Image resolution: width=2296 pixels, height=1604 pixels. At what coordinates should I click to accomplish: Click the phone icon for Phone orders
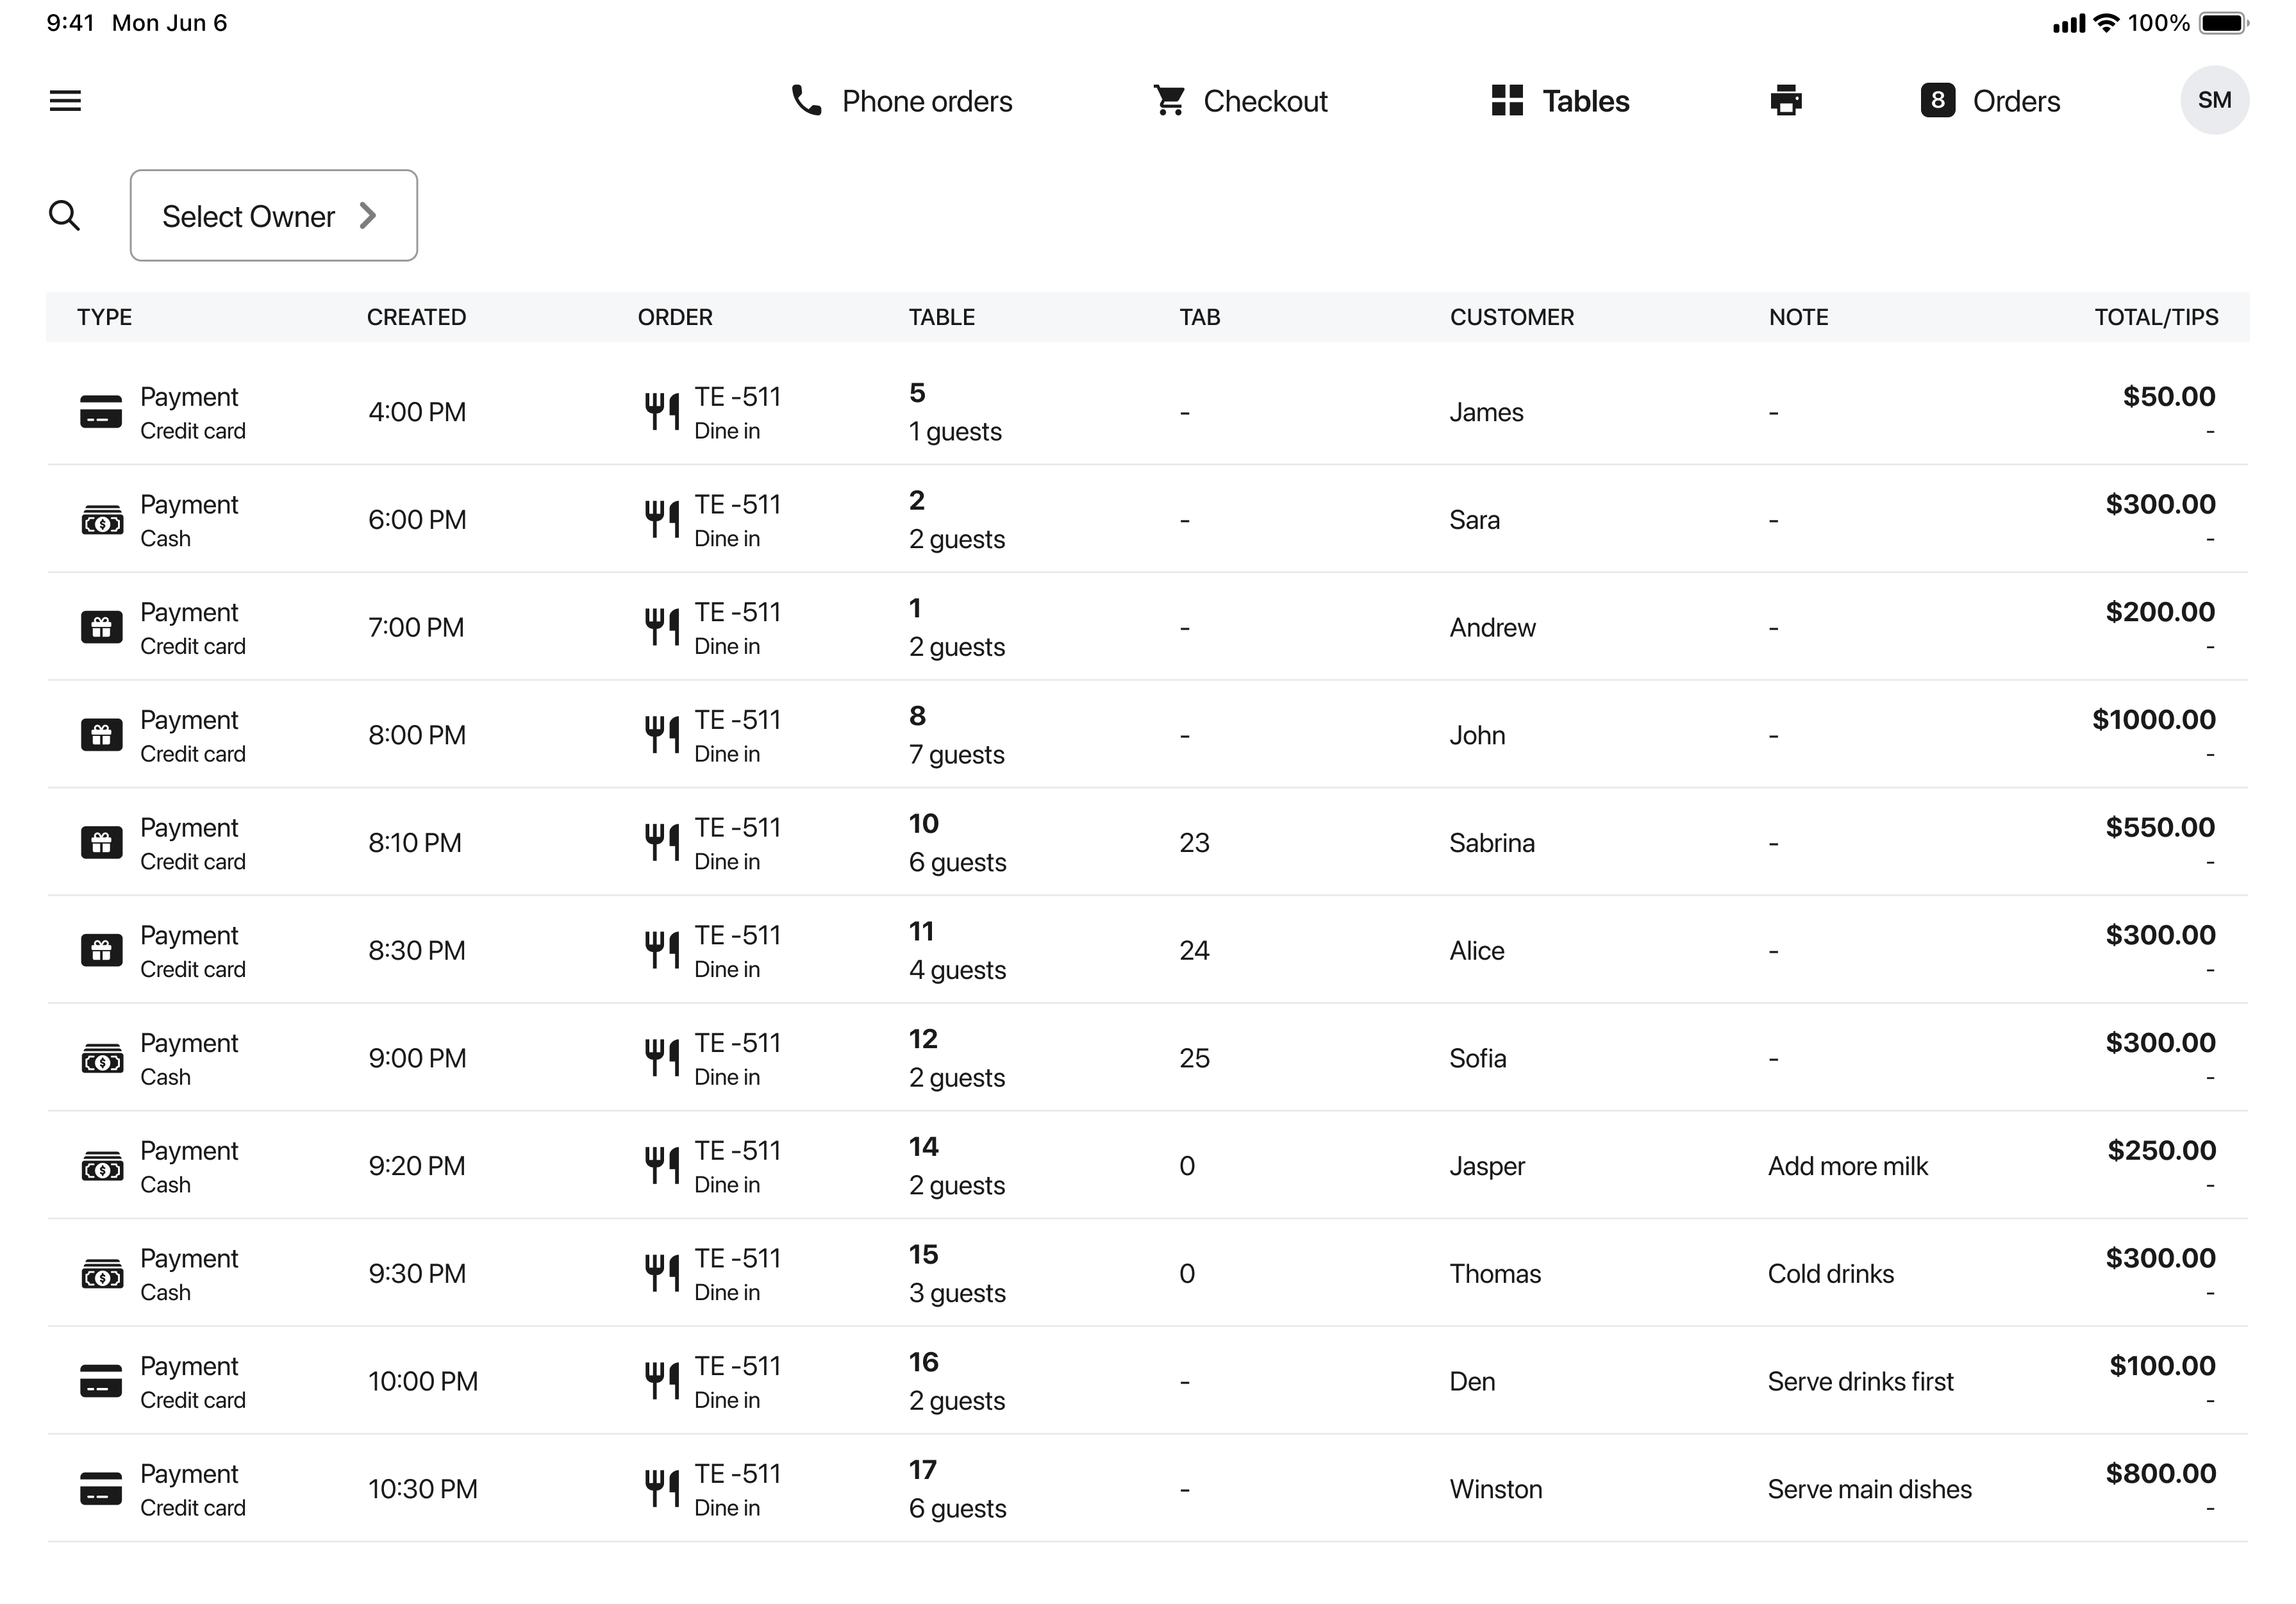[x=806, y=100]
